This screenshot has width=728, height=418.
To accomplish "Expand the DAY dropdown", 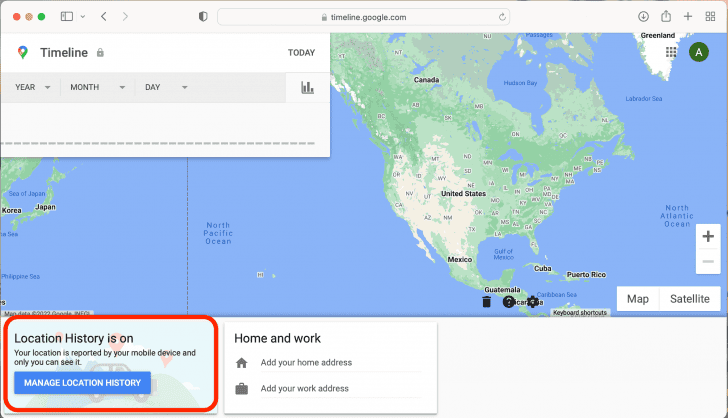I will coord(166,87).
